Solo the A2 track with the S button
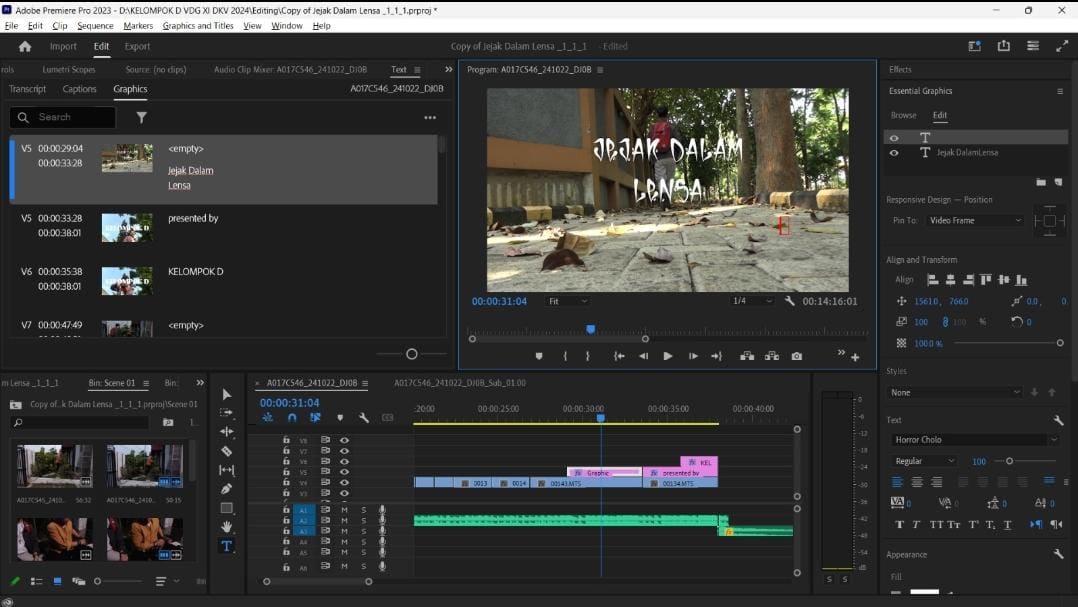Viewport: 1078px width, 607px height. point(364,519)
